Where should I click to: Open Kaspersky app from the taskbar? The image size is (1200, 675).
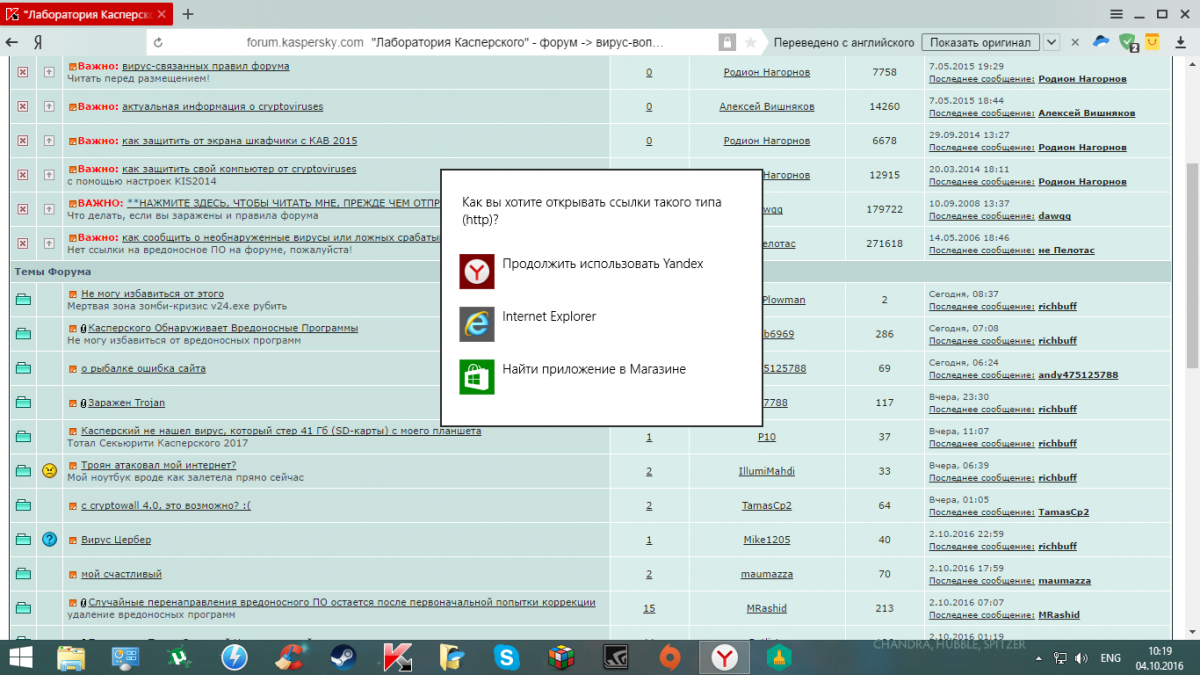click(x=398, y=656)
